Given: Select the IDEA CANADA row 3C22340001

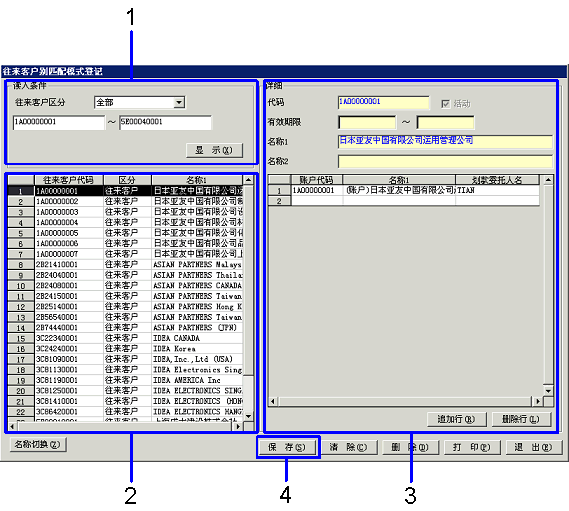Looking at the screenshot, I should [125, 338].
